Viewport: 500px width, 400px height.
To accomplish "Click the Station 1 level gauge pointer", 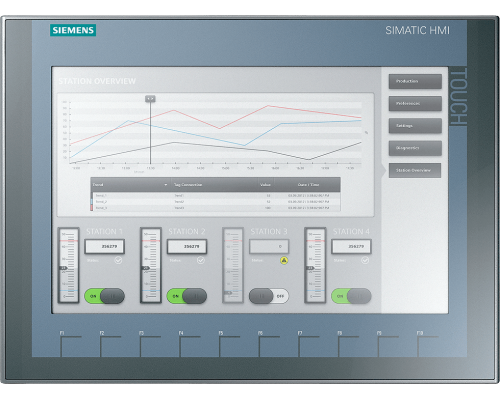I will [x=63, y=268].
